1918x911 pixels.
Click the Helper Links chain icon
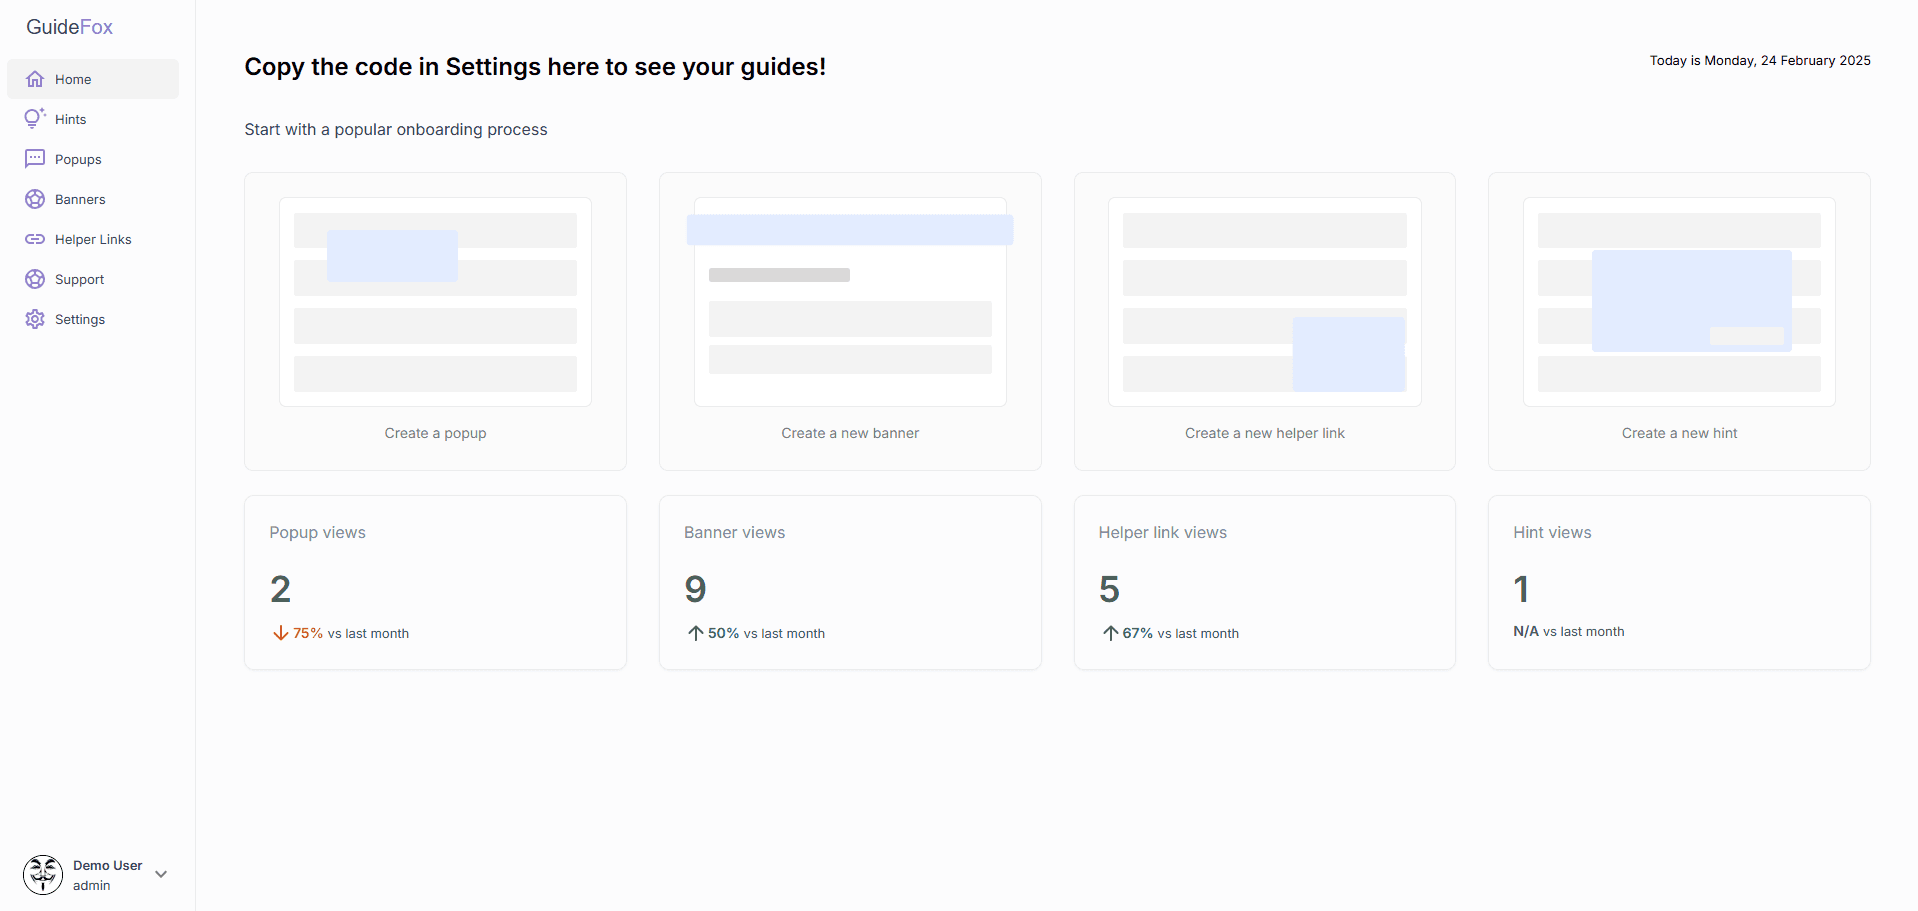[35, 239]
